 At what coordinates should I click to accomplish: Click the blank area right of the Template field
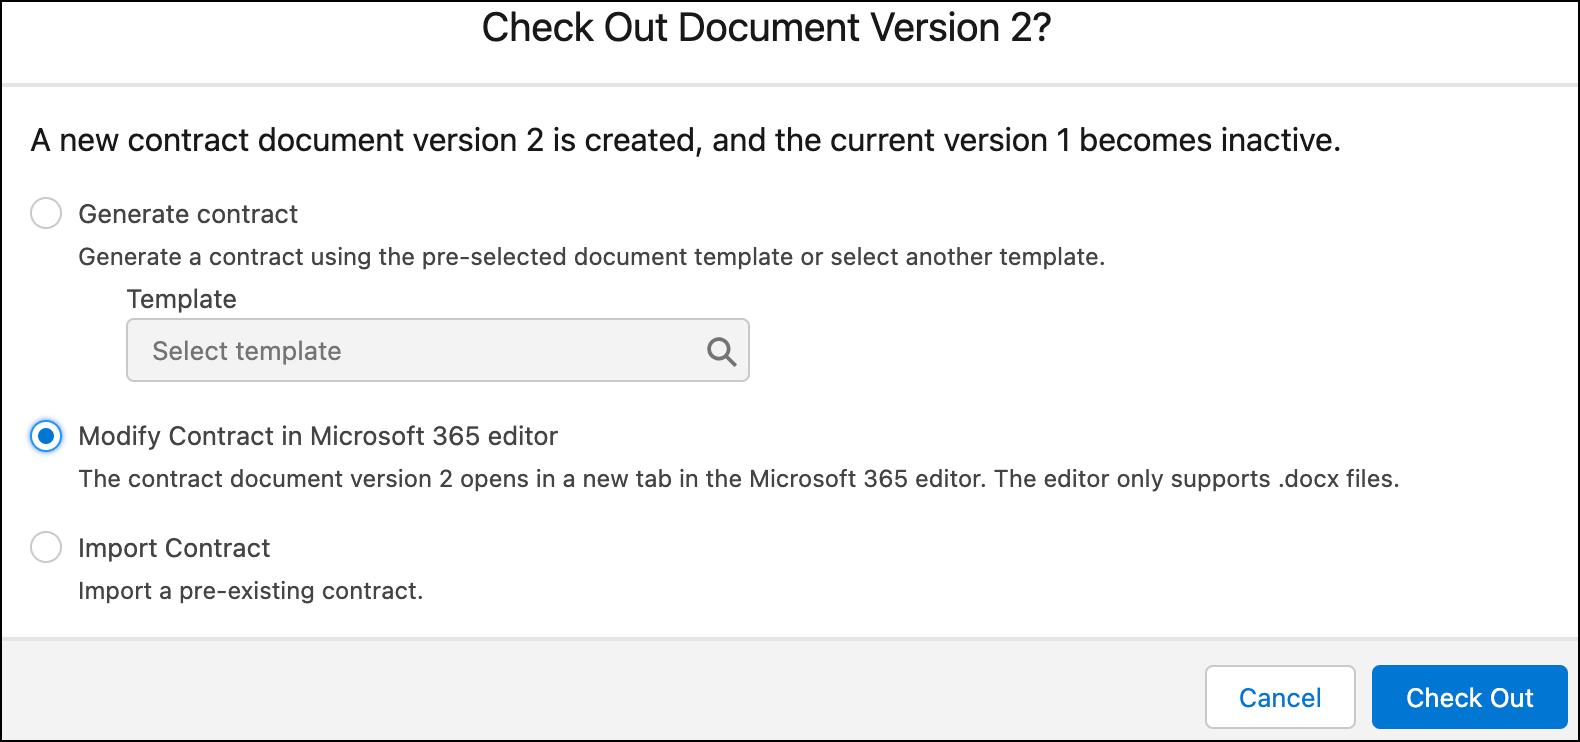(1100, 350)
